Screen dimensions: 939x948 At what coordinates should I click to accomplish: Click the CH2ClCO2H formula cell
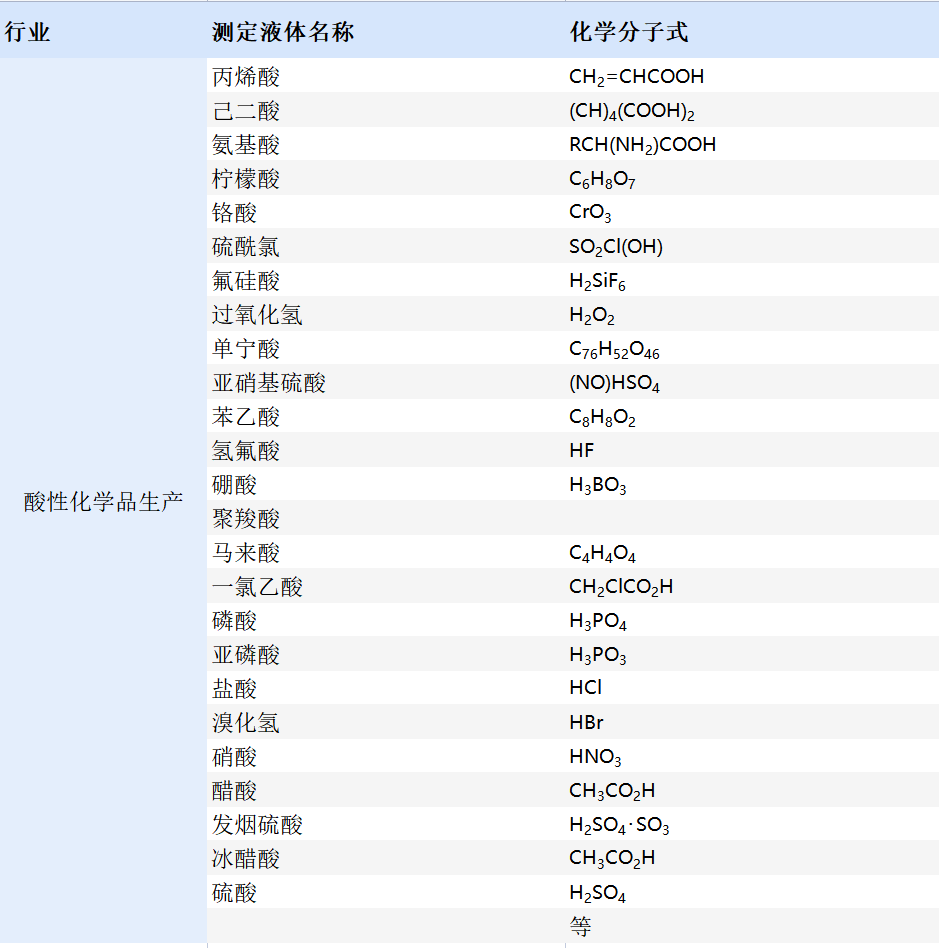[621, 587]
